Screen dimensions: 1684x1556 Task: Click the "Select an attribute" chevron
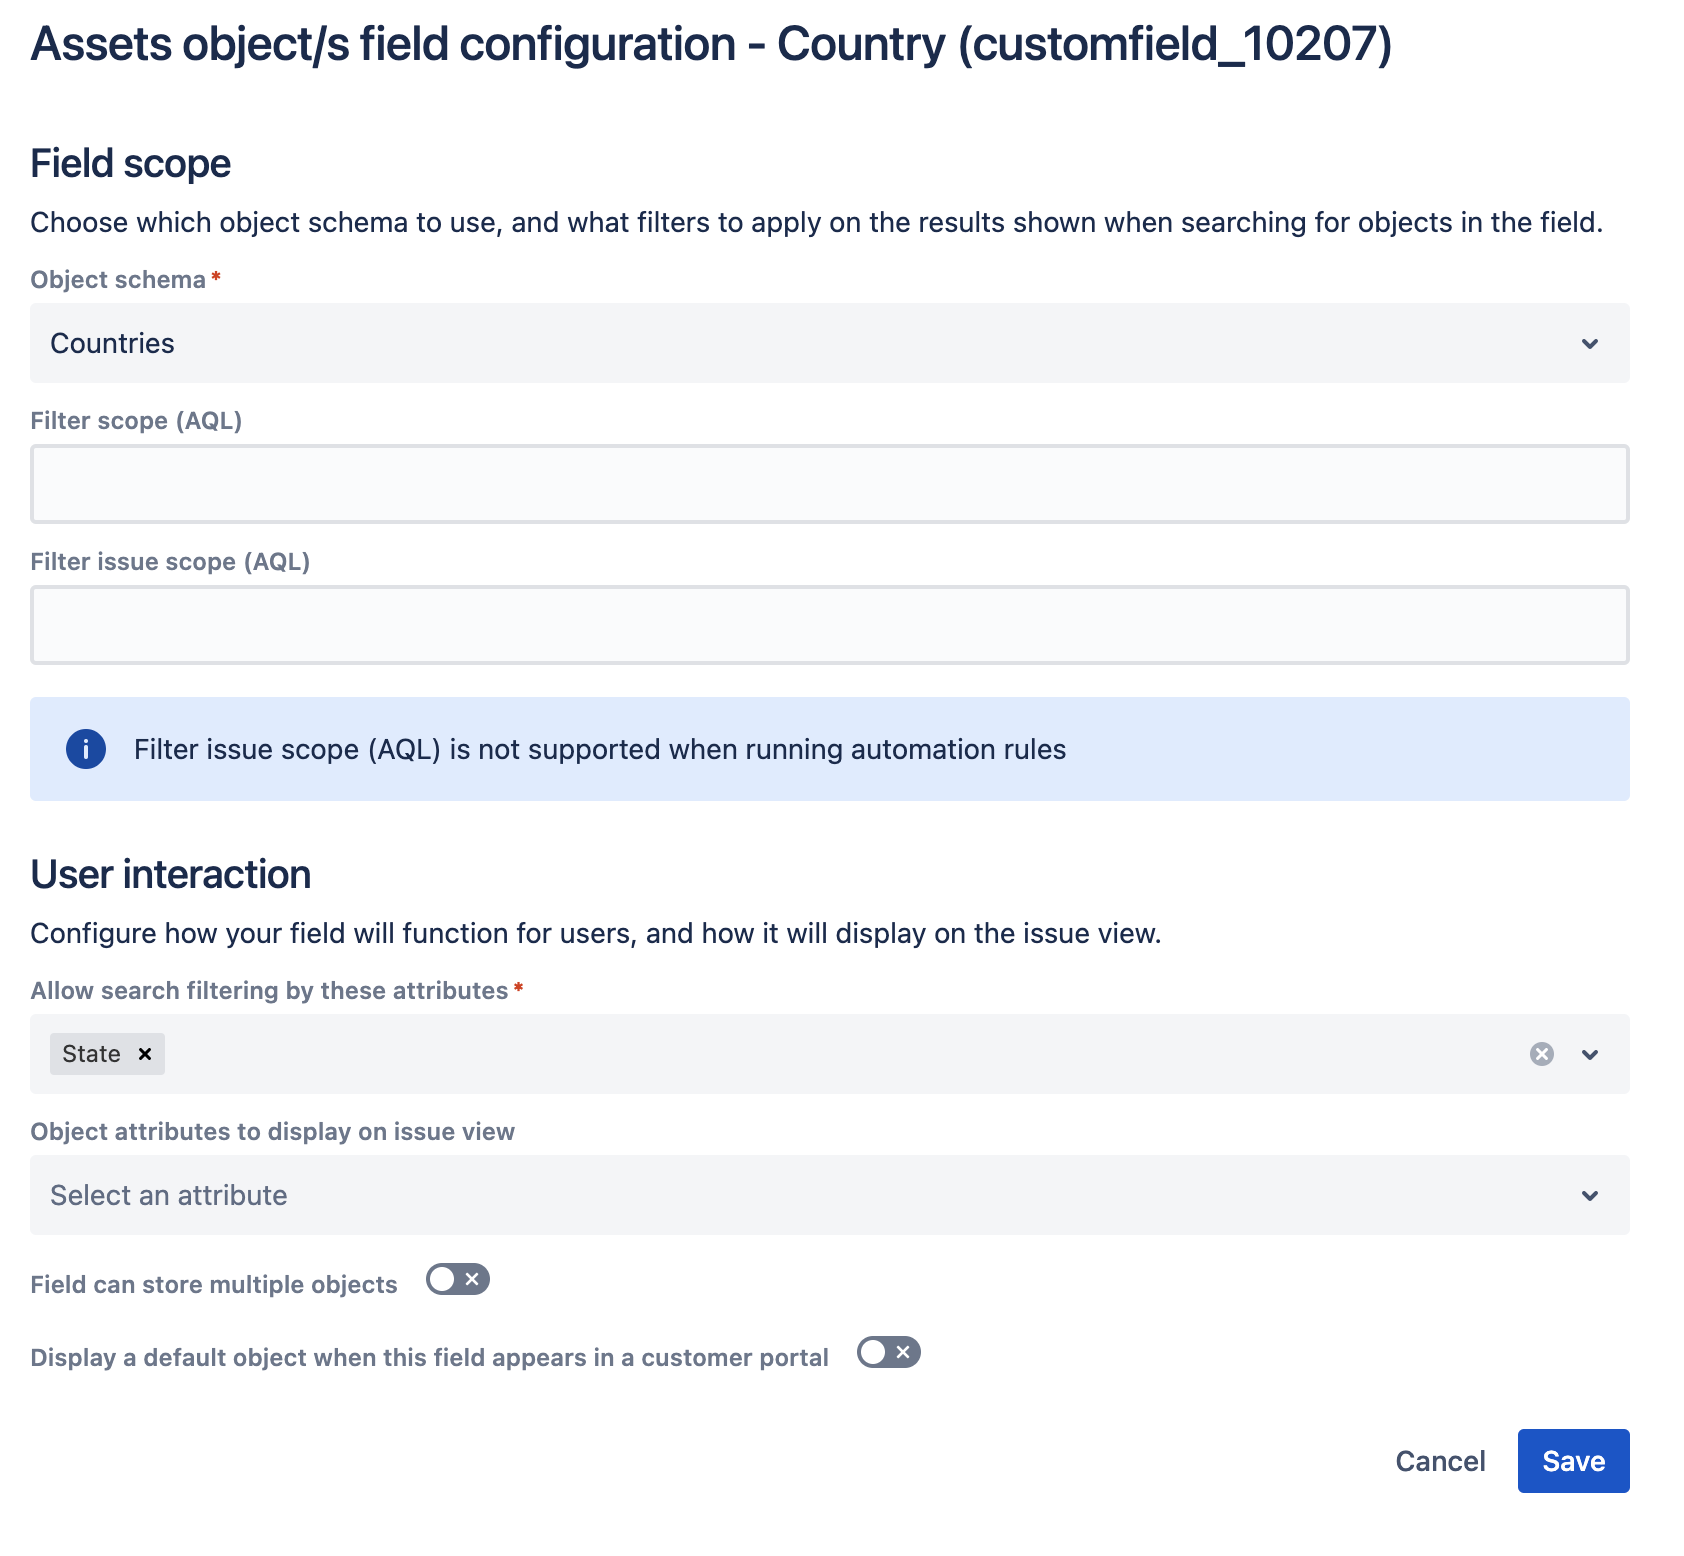(1590, 1194)
